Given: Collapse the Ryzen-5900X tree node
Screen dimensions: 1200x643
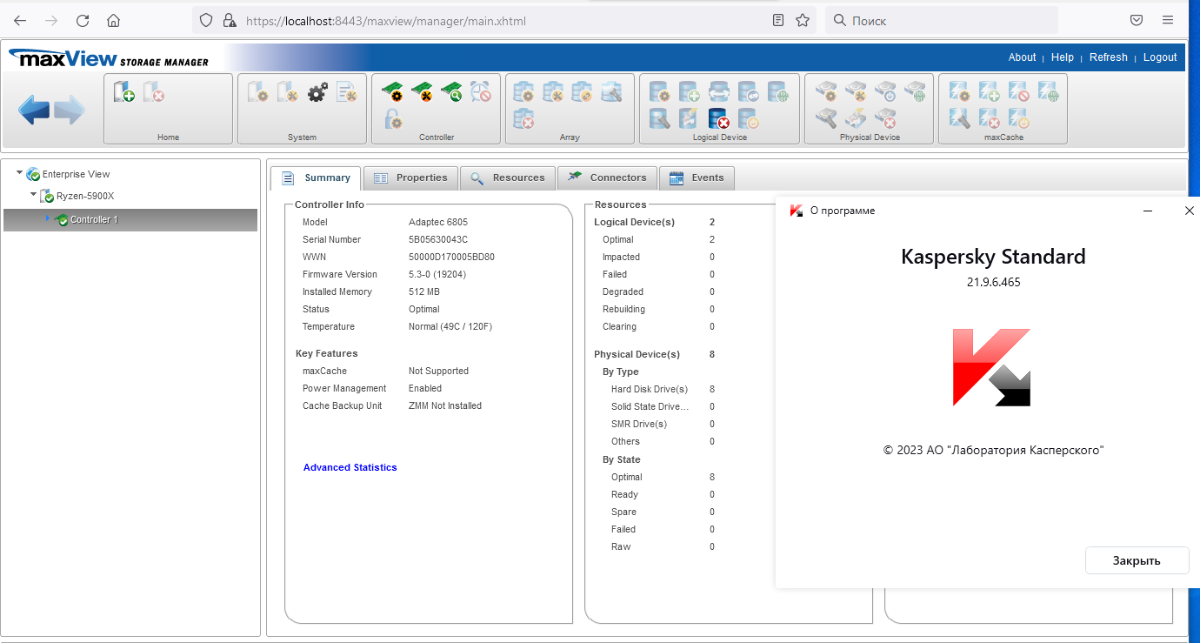Looking at the screenshot, I should click(x=33, y=196).
